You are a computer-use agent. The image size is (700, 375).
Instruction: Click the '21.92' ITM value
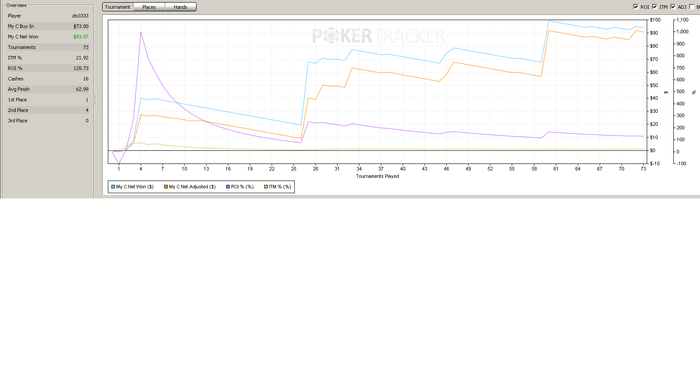point(82,58)
